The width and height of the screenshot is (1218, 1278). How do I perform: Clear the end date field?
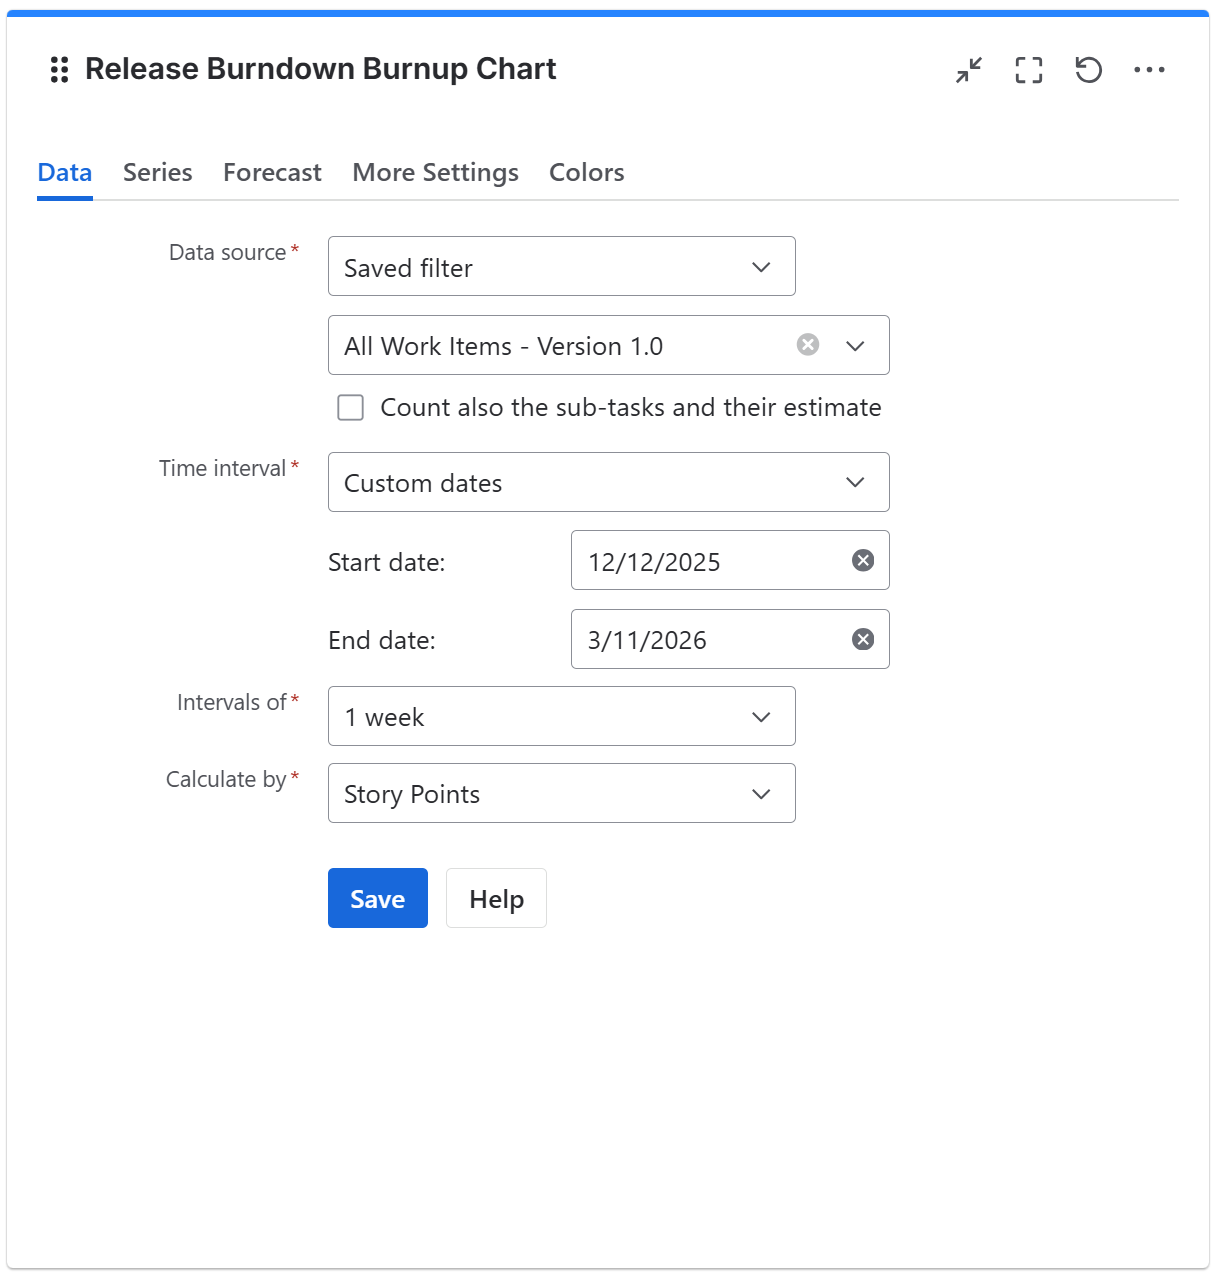pos(862,639)
